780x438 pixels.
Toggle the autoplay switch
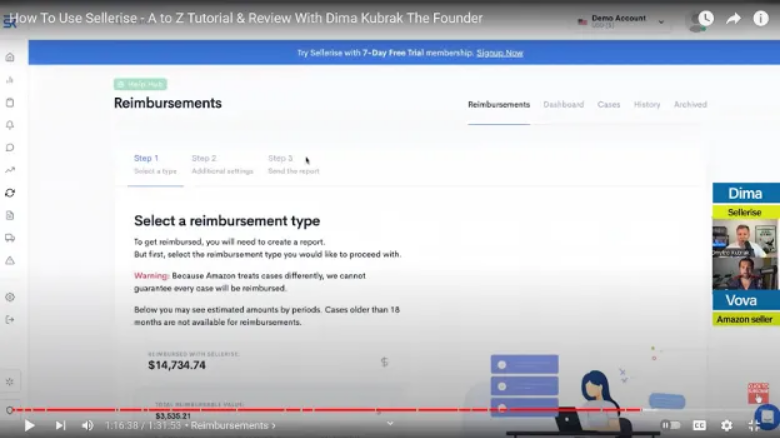click(671, 426)
